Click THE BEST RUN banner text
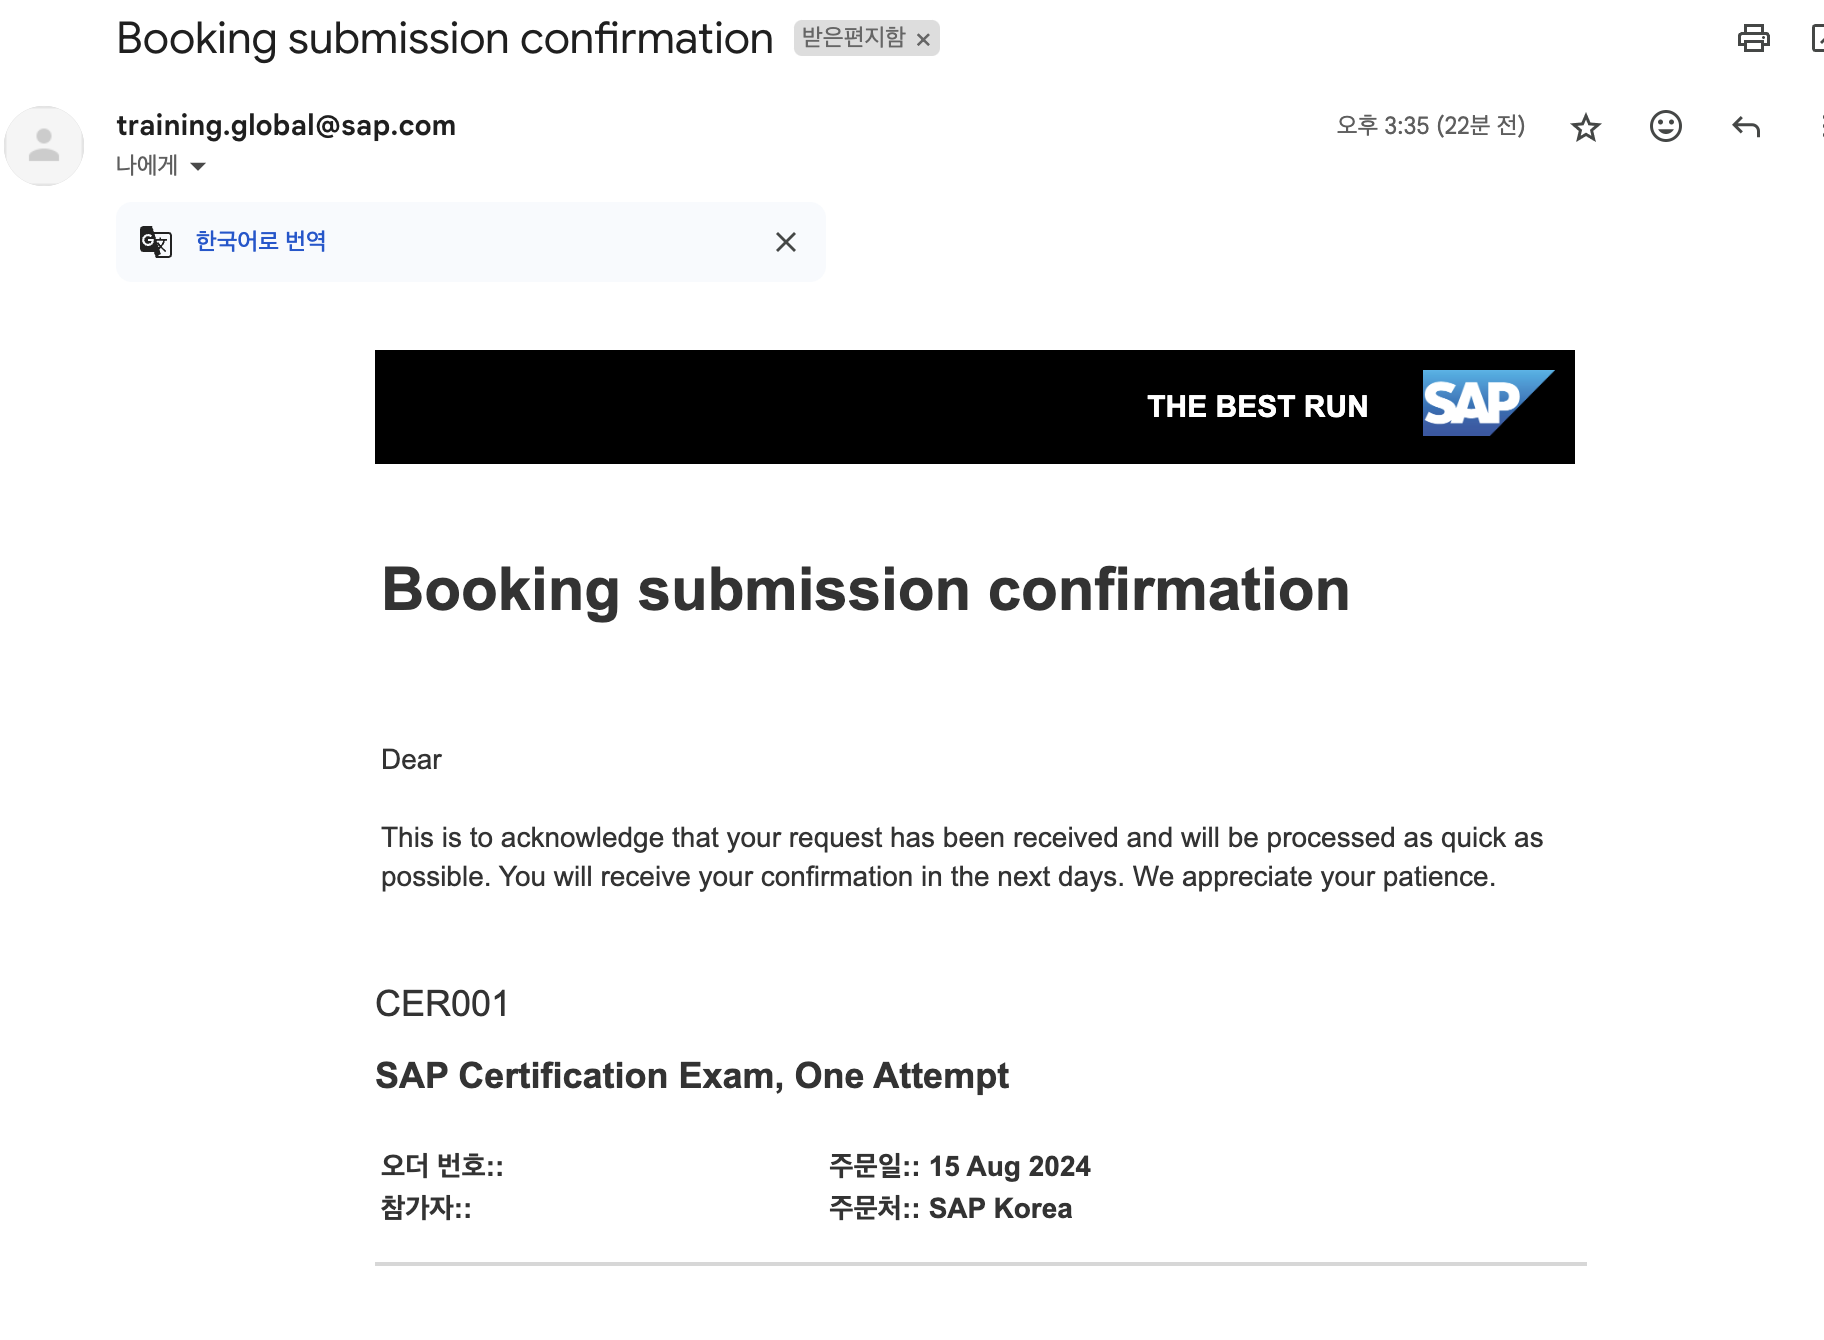The height and width of the screenshot is (1340, 1824). coord(1257,406)
